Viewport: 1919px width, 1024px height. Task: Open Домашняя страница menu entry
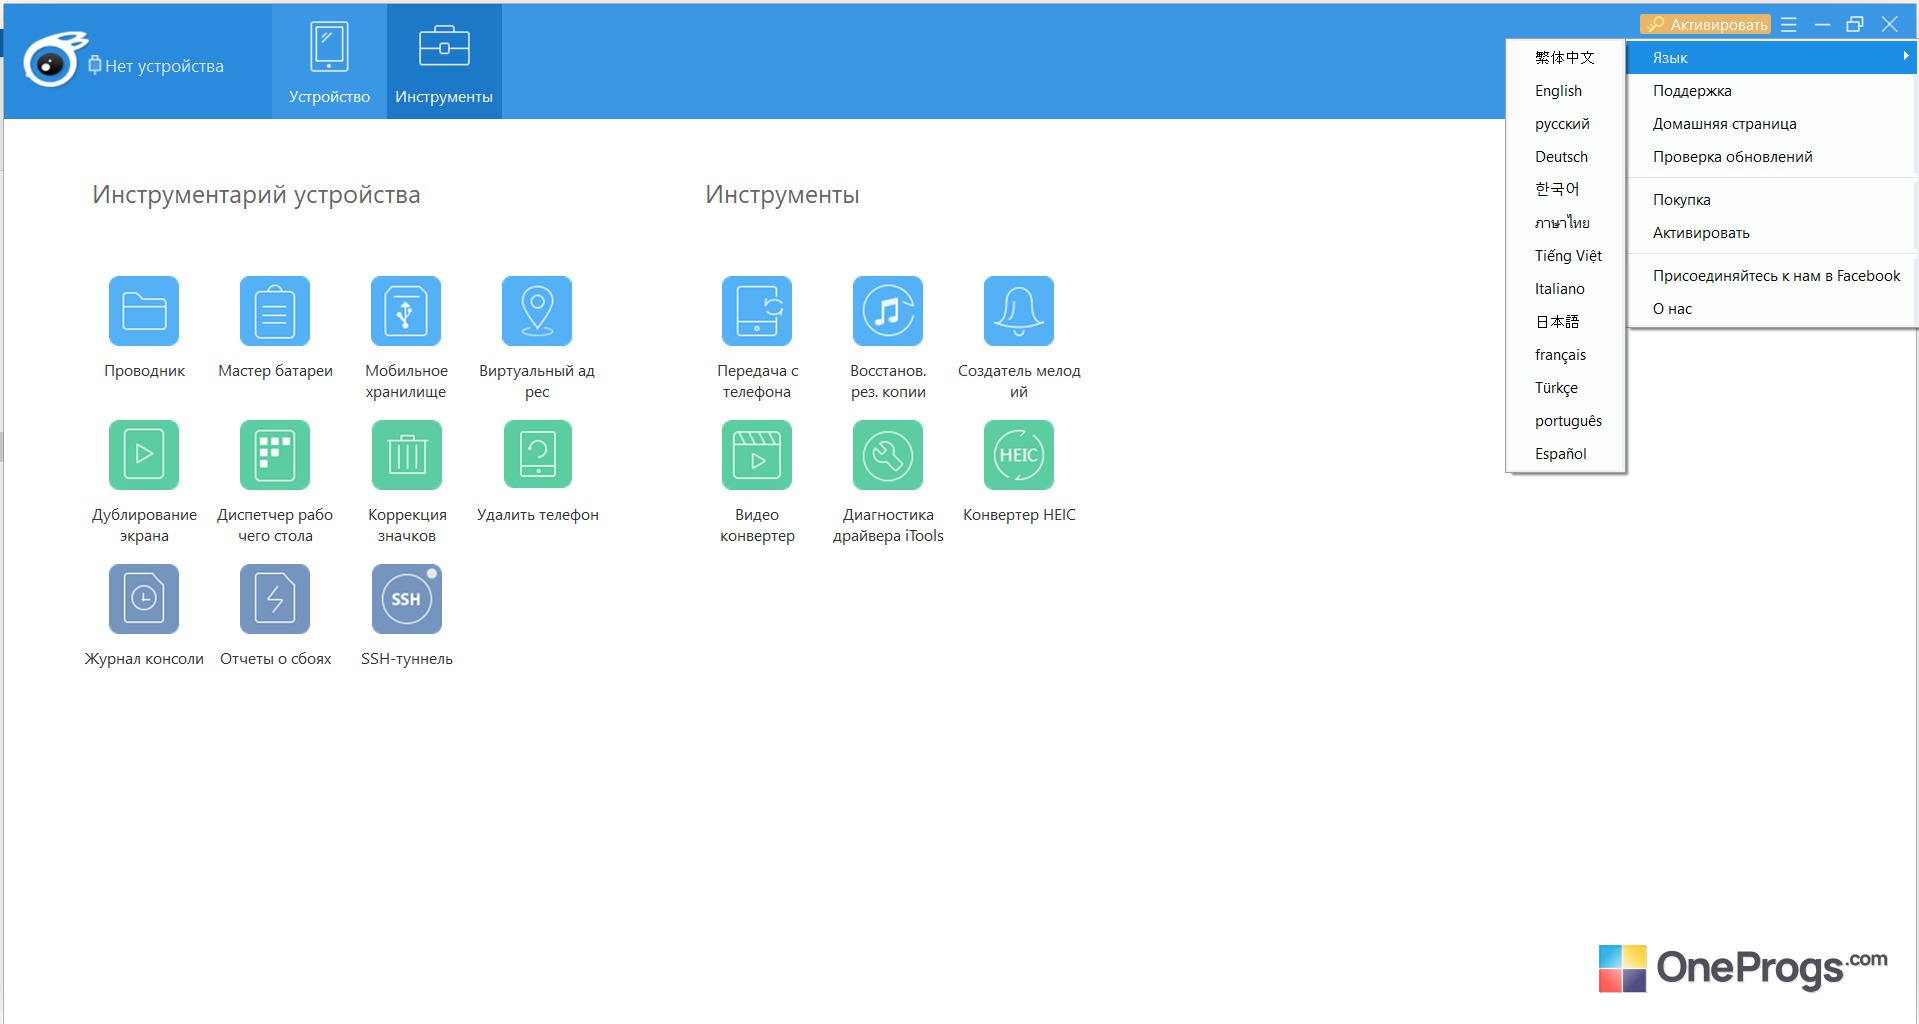tap(1772, 124)
